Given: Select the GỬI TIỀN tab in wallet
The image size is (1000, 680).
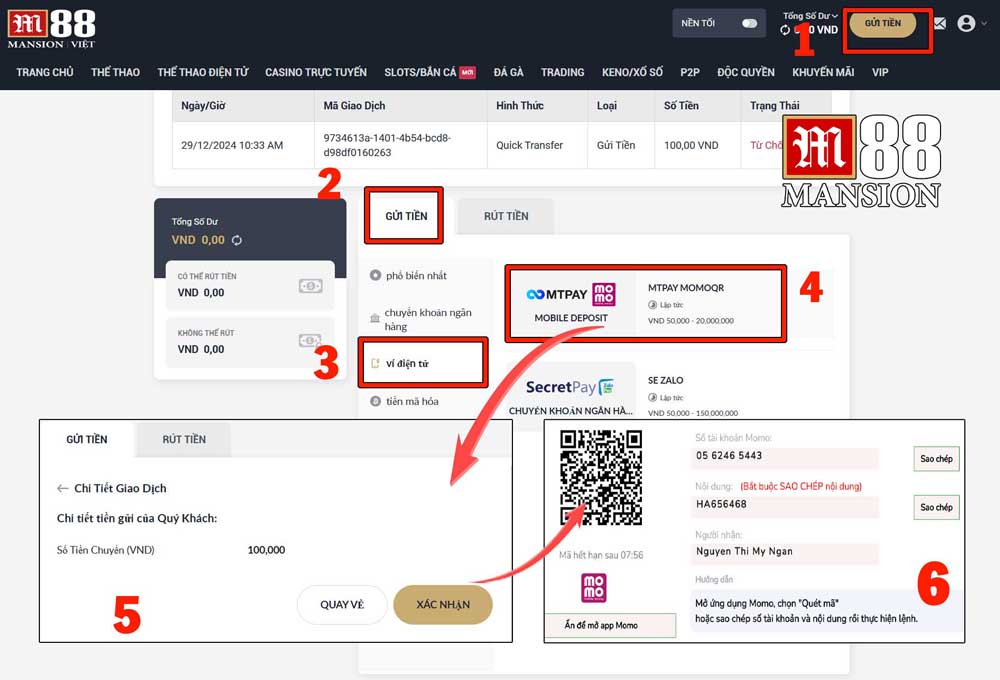Looking at the screenshot, I should [x=406, y=216].
